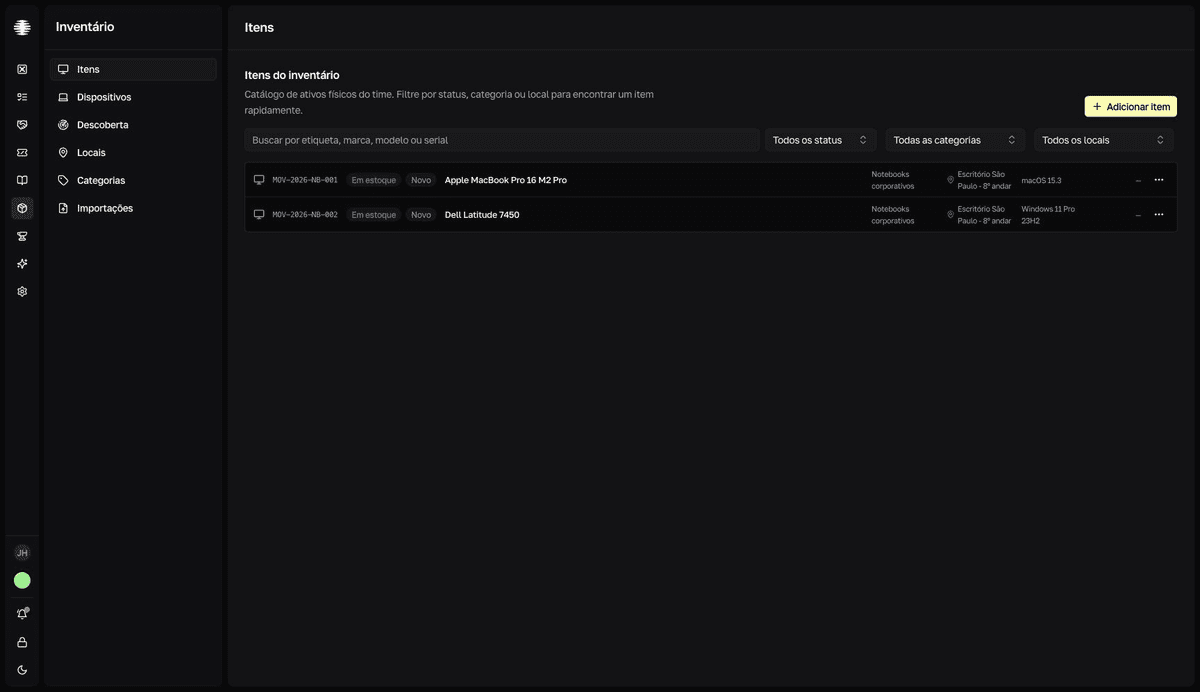Image resolution: width=1200 pixels, height=692 pixels.
Task: Open Importações in the sidebar
Action: pyautogui.click(x=133, y=208)
